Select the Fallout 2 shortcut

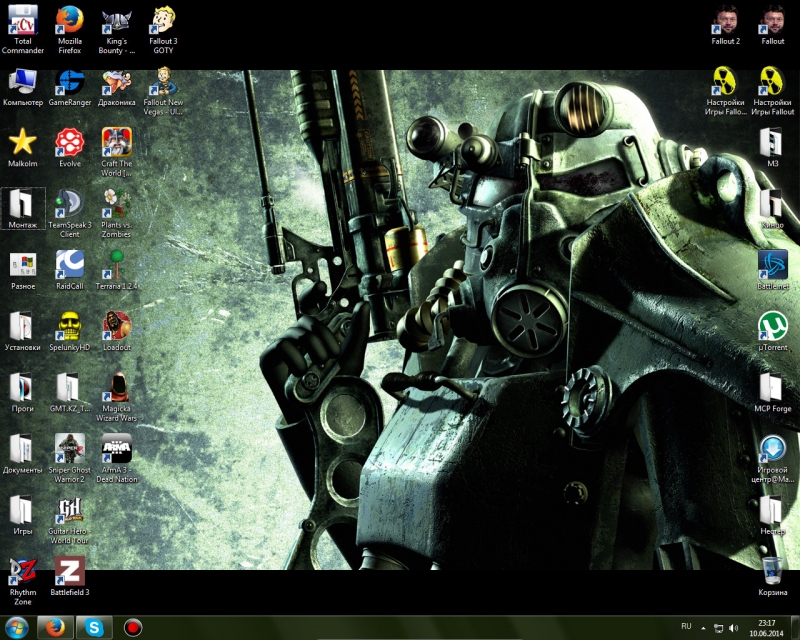click(726, 26)
